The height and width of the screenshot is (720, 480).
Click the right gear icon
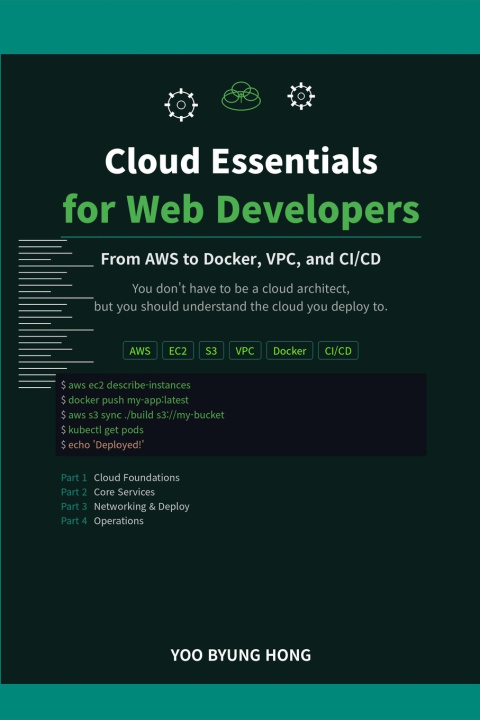(x=301, y=96)
